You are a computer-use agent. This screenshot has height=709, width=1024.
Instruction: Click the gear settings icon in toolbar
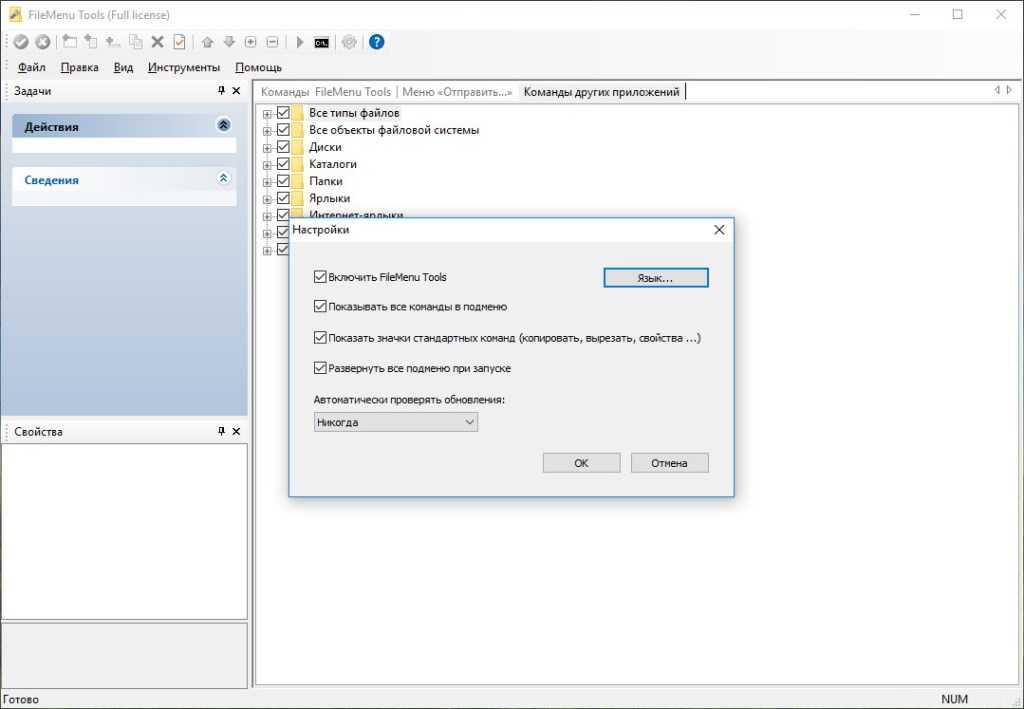point(349,42)
